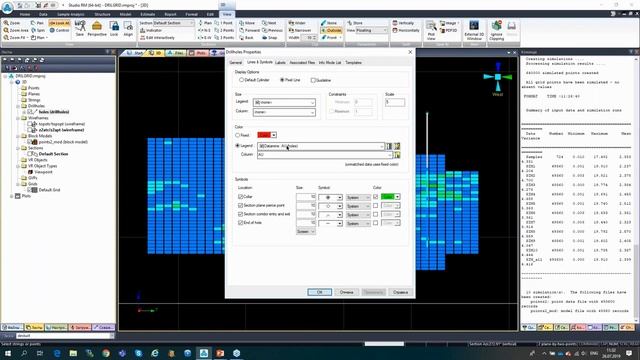The width and height of the screenshot is (640, 360).
Task: Click the Scale input field
Action: pos(395,102)
